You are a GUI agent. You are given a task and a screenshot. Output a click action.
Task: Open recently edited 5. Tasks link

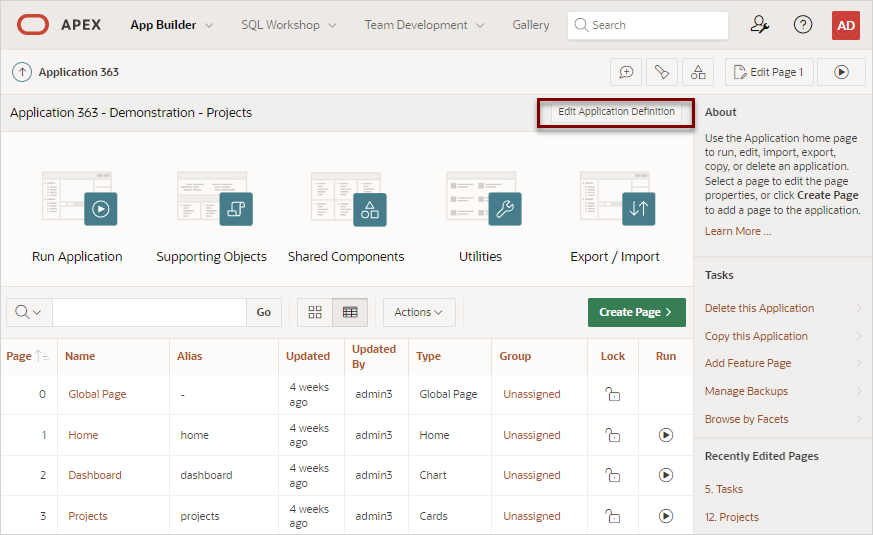point(724,489)
